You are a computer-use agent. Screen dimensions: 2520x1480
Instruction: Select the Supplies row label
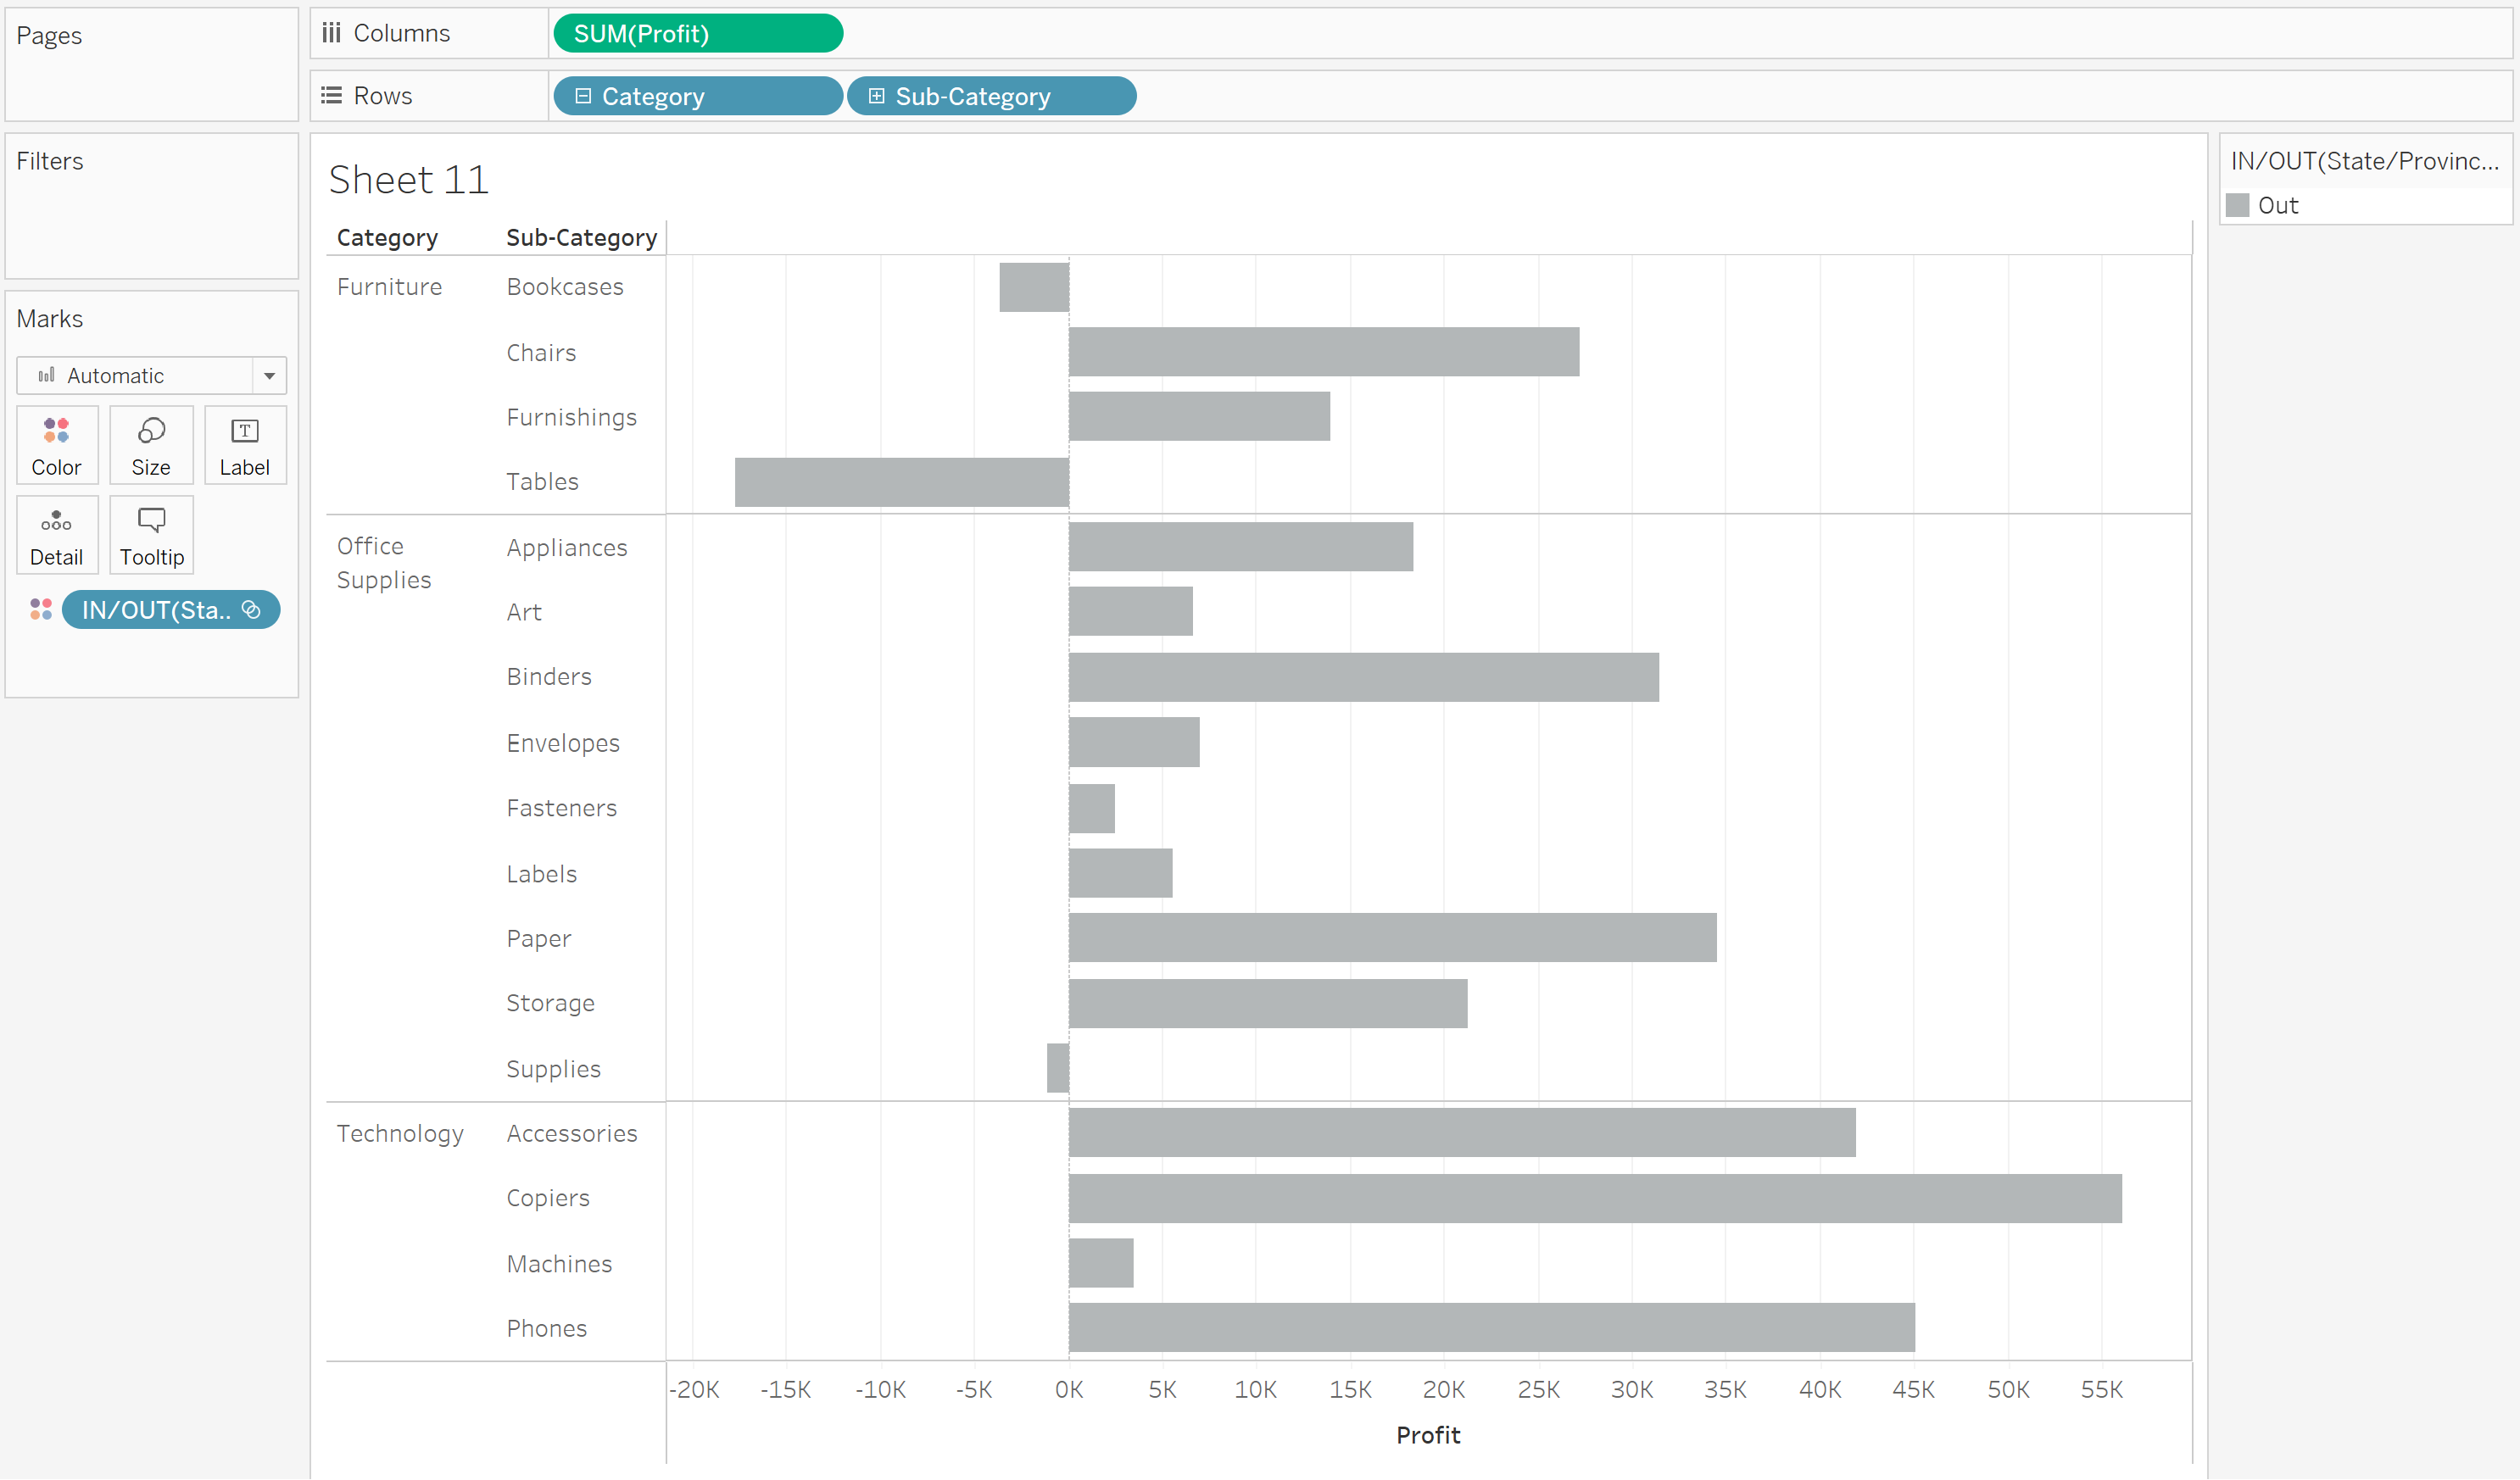pyautogui.click(x=553, y=1070)
